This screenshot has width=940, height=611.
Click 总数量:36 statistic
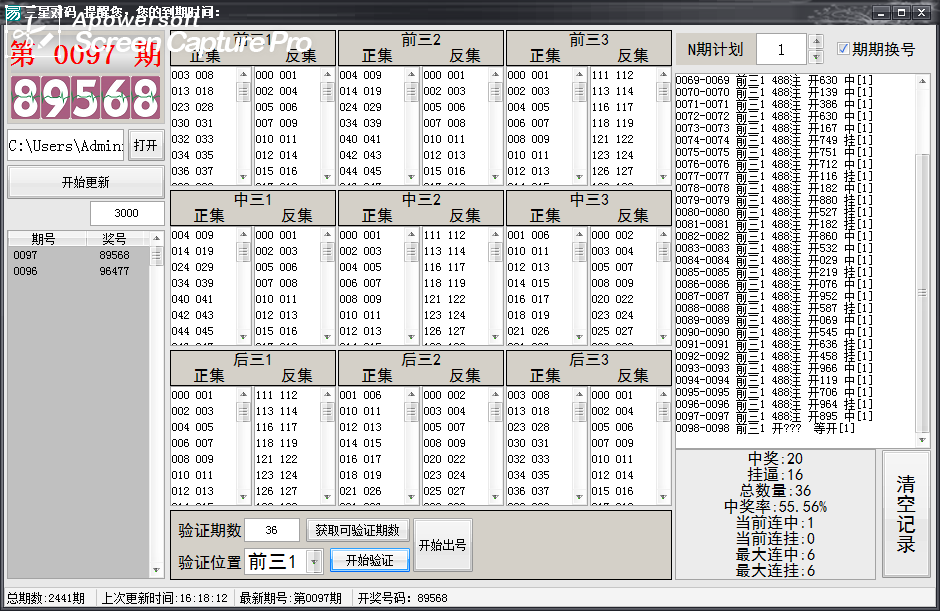tap(775, 490)
